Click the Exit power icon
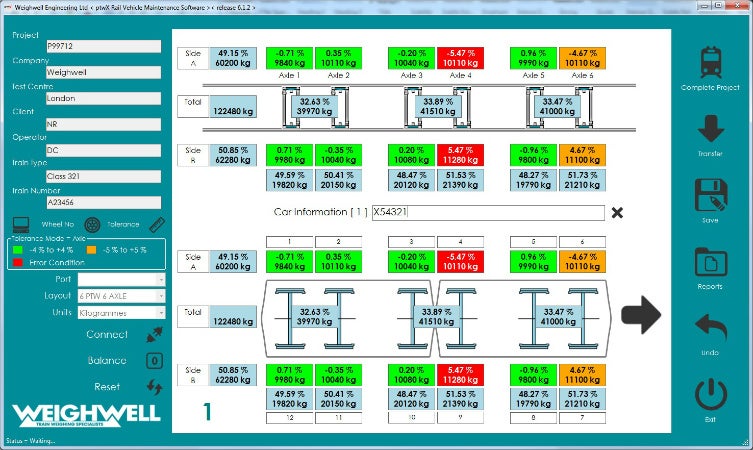The height and width of the screenshot is (450, 753). (710, 394)
